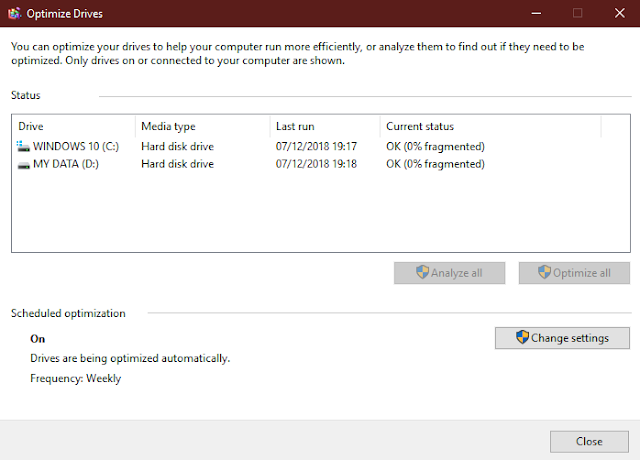Close the dialog with the Close button
The width and height of the screenshot is (640, 460).
[x=589, y=441]
